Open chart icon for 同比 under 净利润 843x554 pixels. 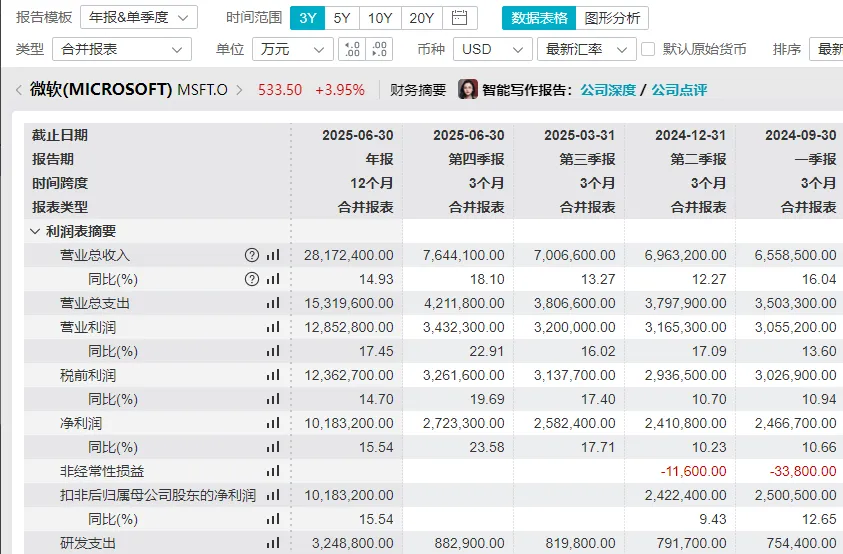tap(273, 447)
